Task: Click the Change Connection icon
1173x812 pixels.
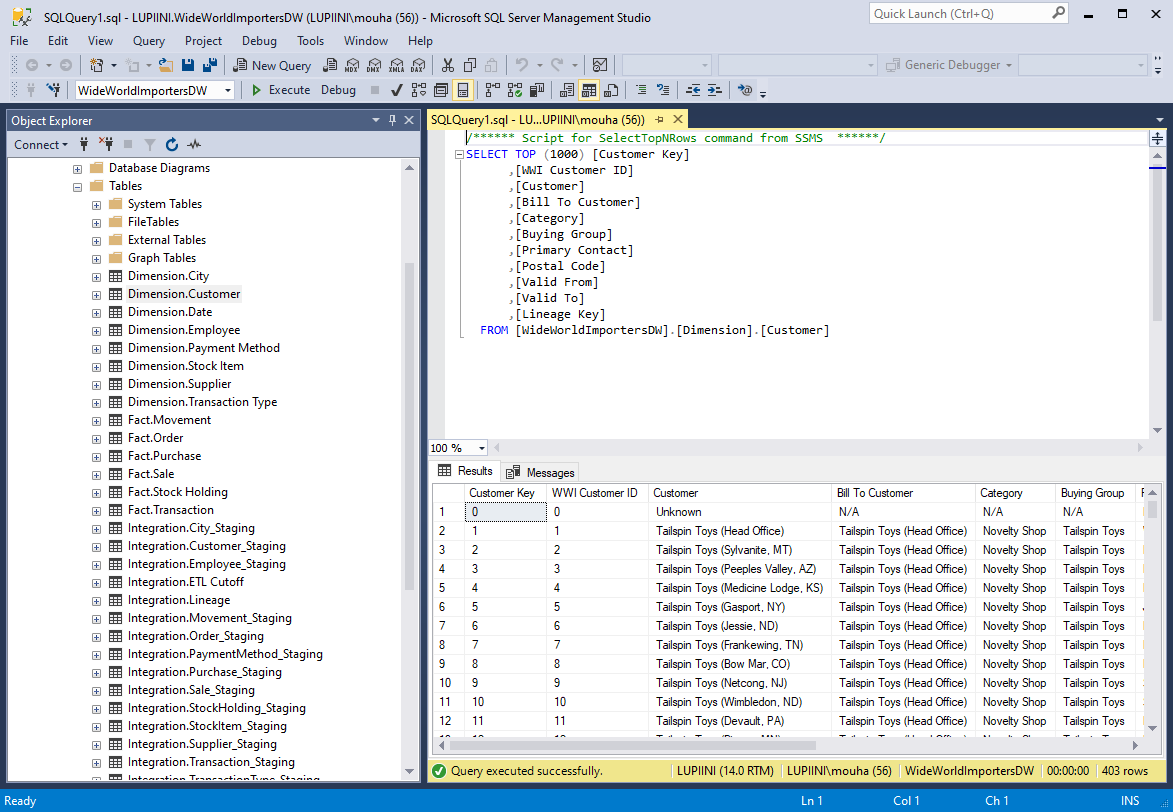Action: [53, 91]
